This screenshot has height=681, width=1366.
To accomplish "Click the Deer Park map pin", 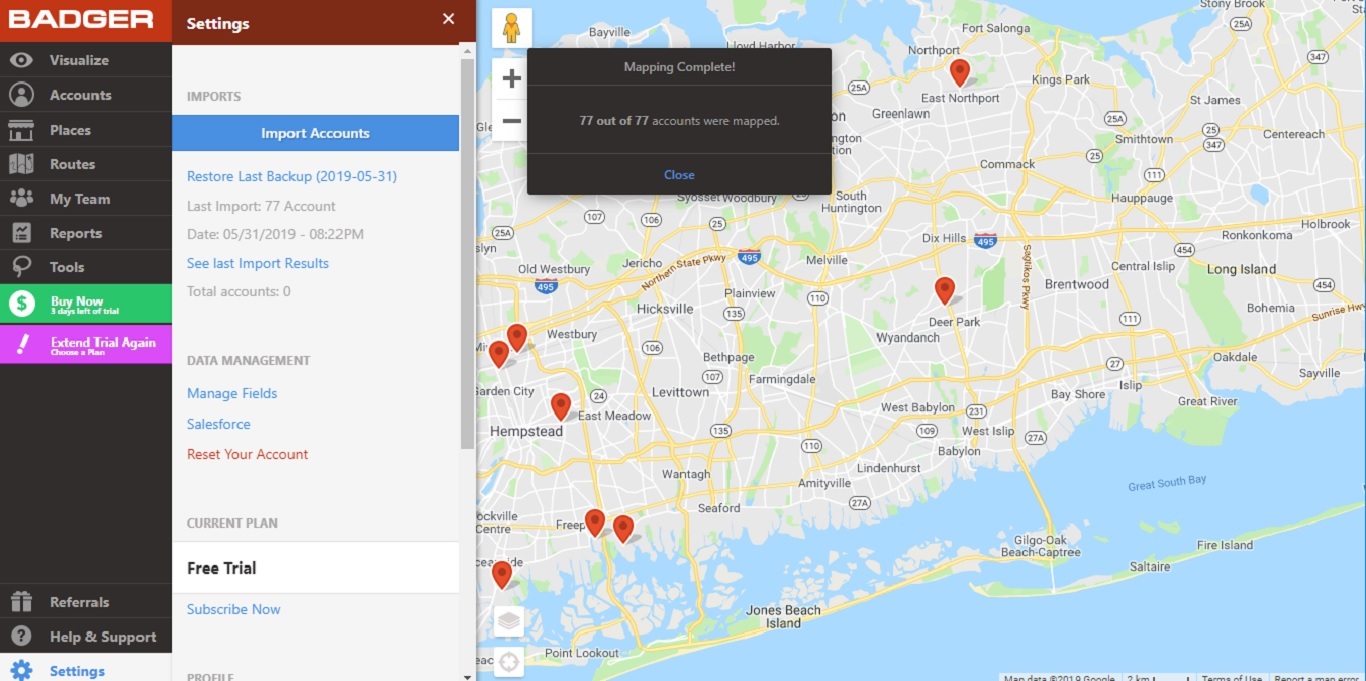I will coord(945,291).
